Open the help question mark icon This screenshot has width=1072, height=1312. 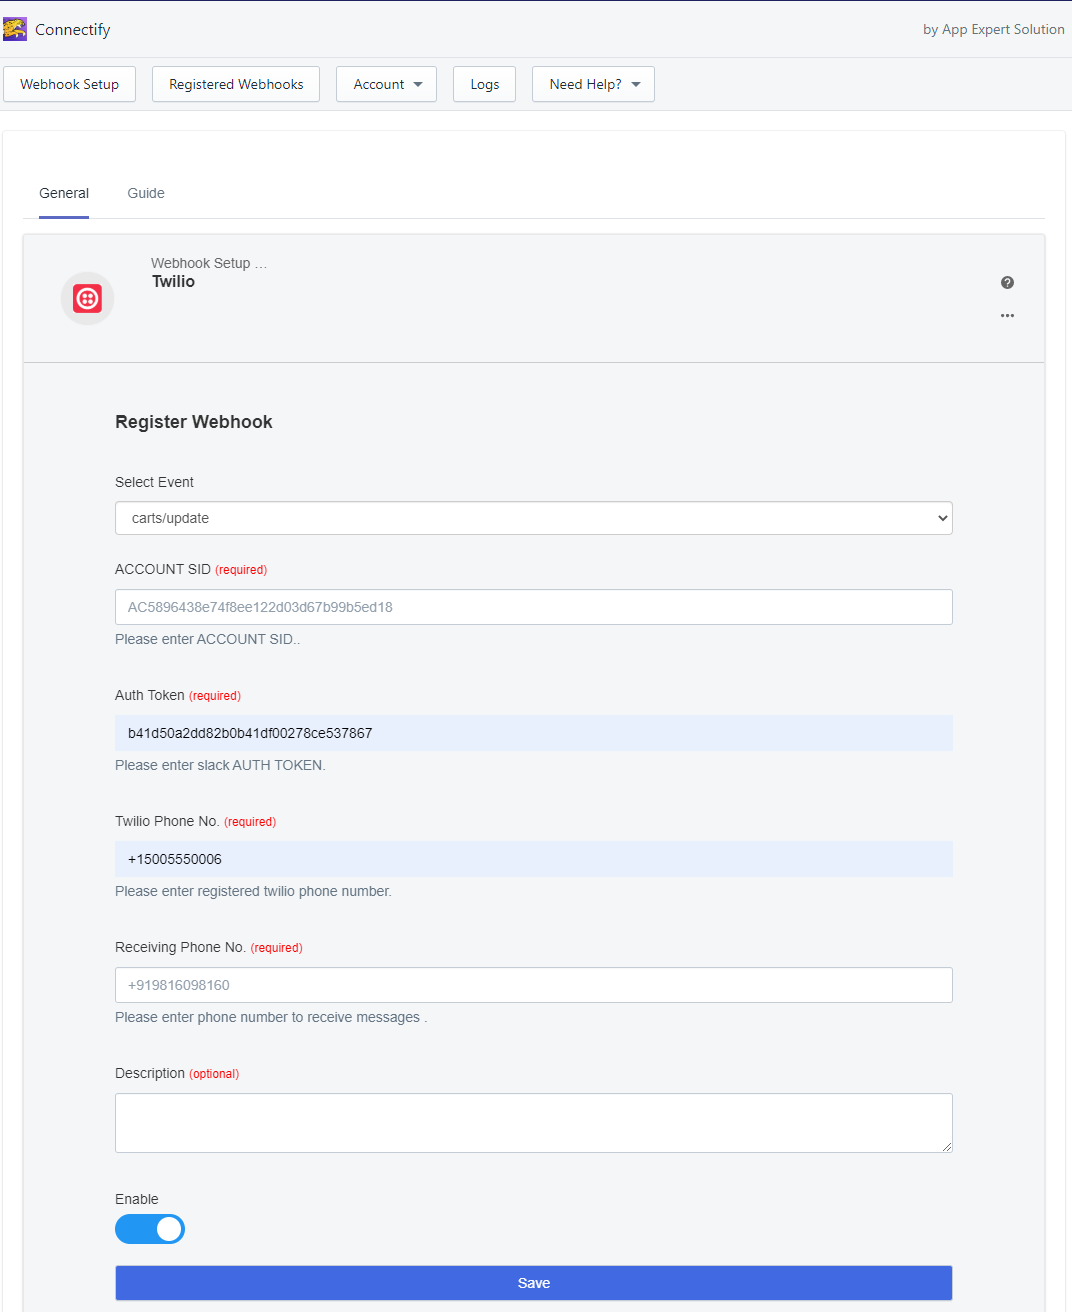(1007, 283)
